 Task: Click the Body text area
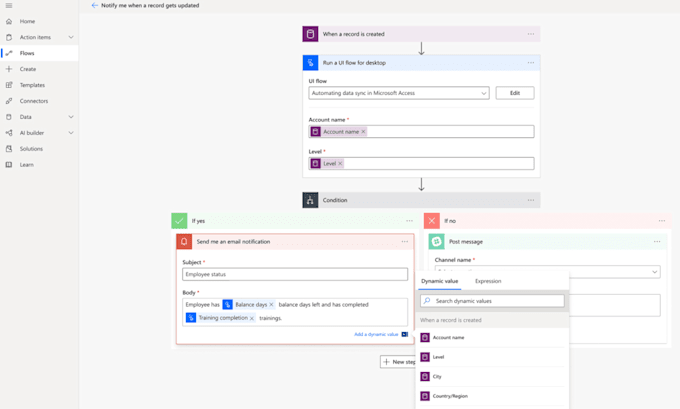[295, 312]
